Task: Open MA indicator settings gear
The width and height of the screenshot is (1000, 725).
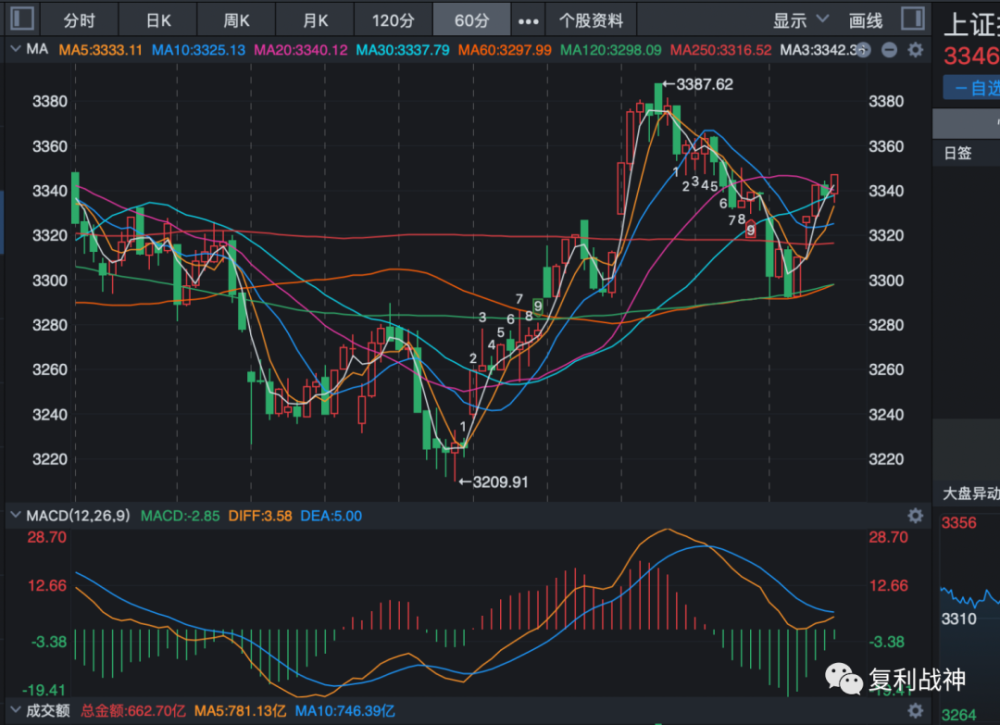Action: pyautogui.click(x=915, y=50)
